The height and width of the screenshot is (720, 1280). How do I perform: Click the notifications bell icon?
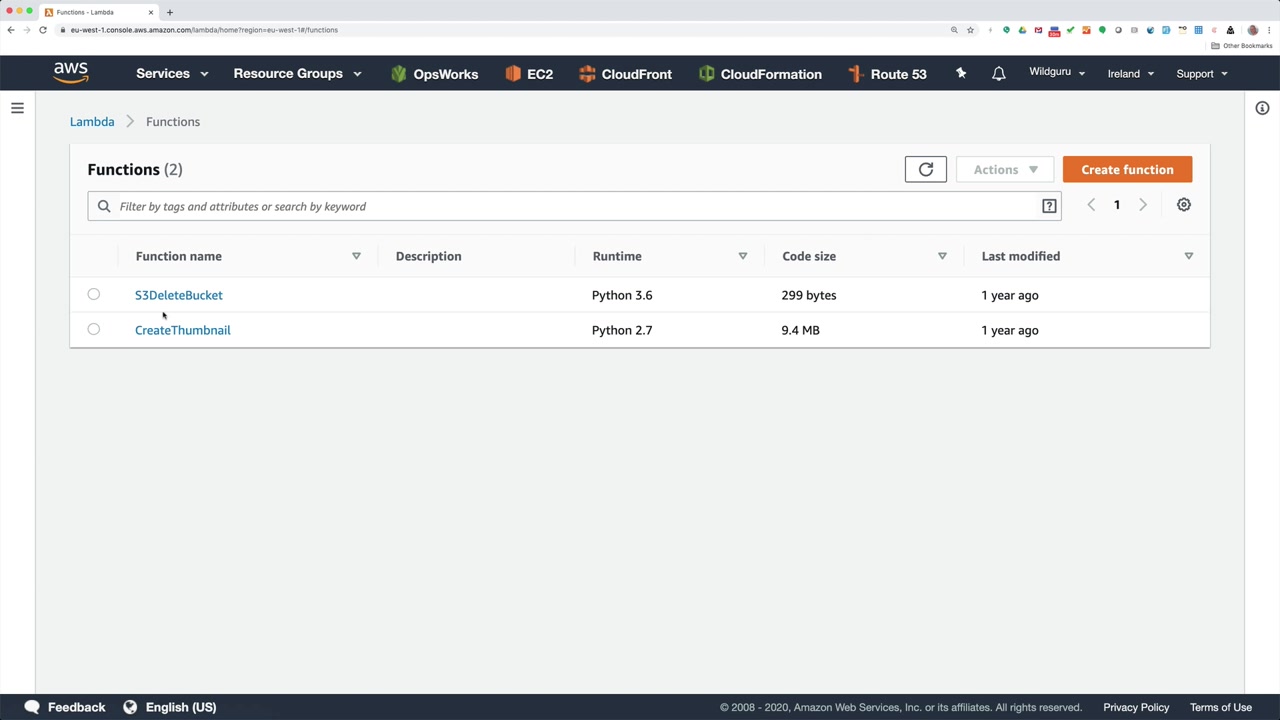[998, 74]
